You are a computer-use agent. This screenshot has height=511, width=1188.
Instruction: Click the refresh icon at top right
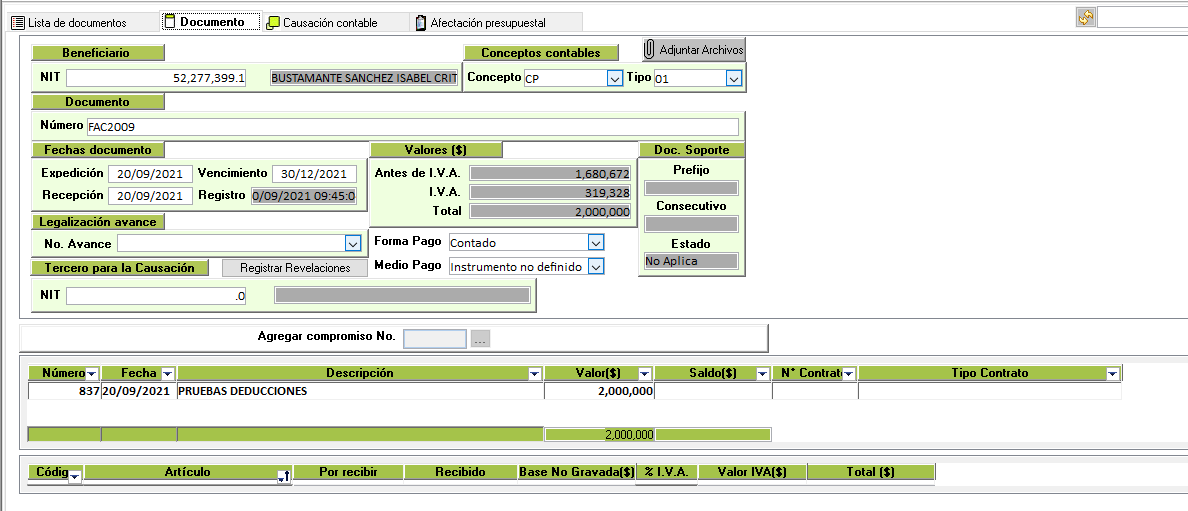point(1085,17)
